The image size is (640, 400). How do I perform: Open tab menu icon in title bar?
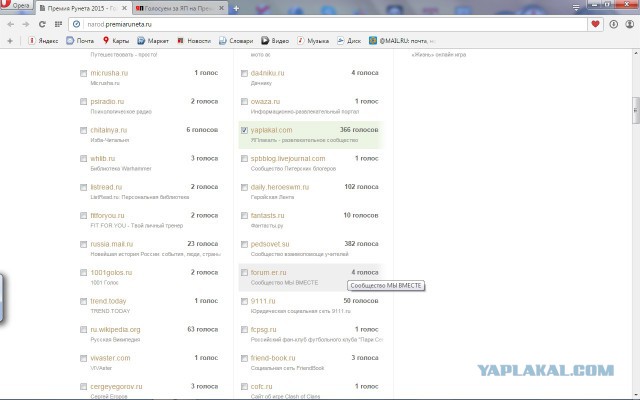point(576,8)
